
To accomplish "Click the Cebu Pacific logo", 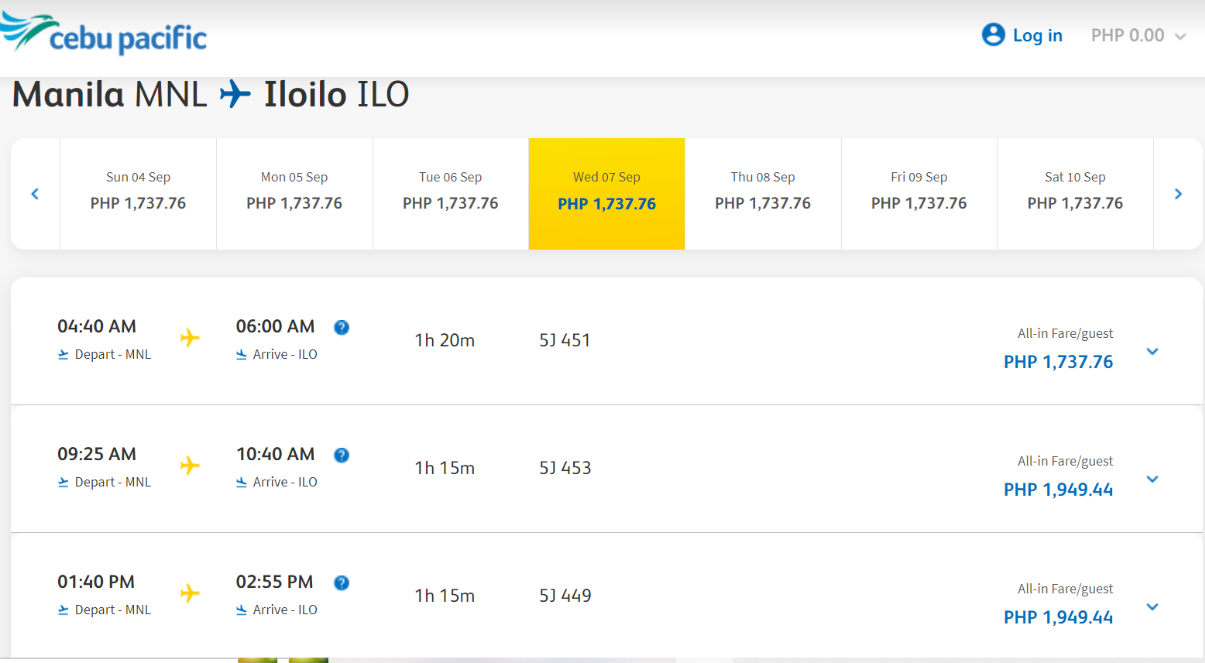I will [104, 34].
